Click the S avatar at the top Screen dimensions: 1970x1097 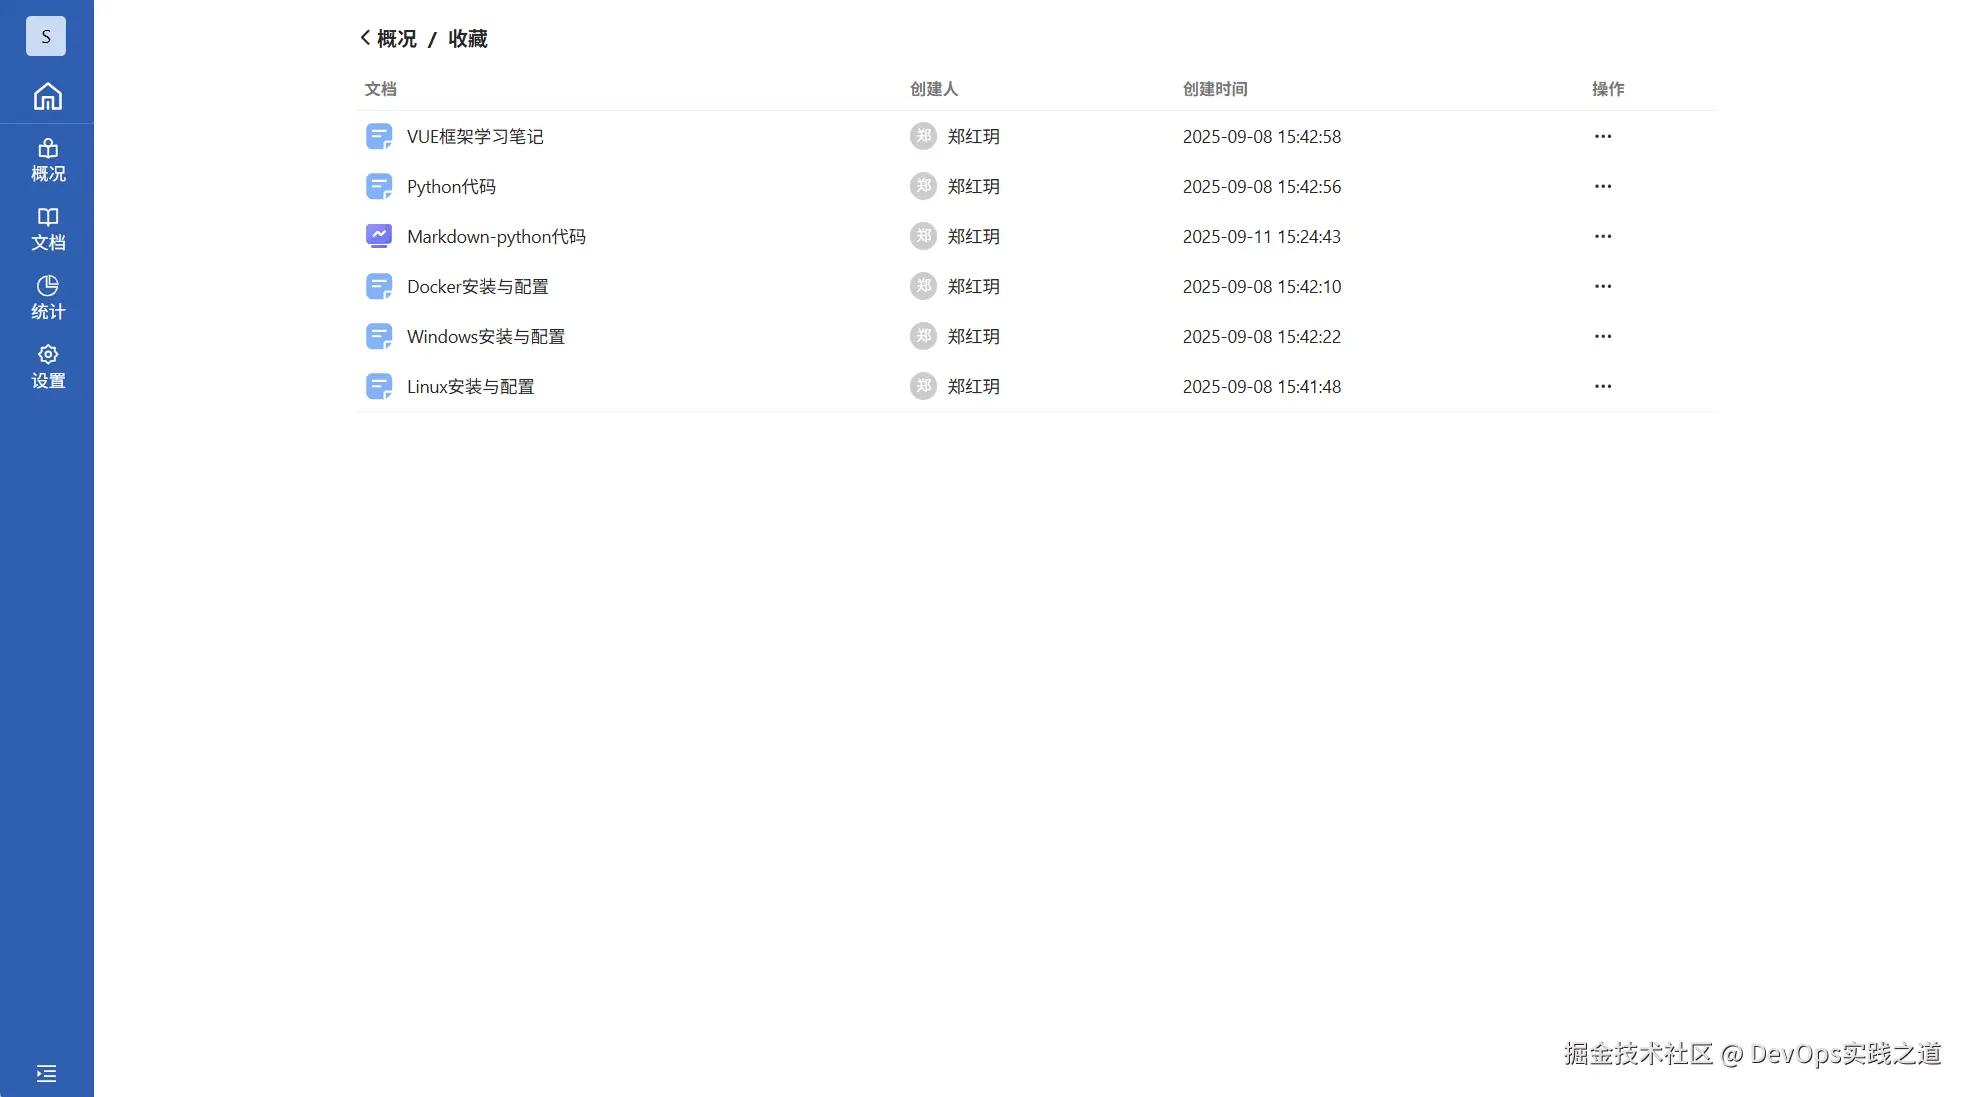(x=45, y=36)
